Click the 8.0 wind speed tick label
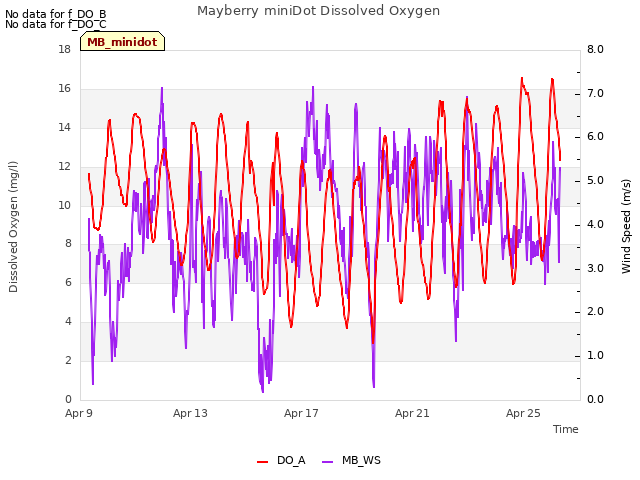 click(x=595, y=49)
